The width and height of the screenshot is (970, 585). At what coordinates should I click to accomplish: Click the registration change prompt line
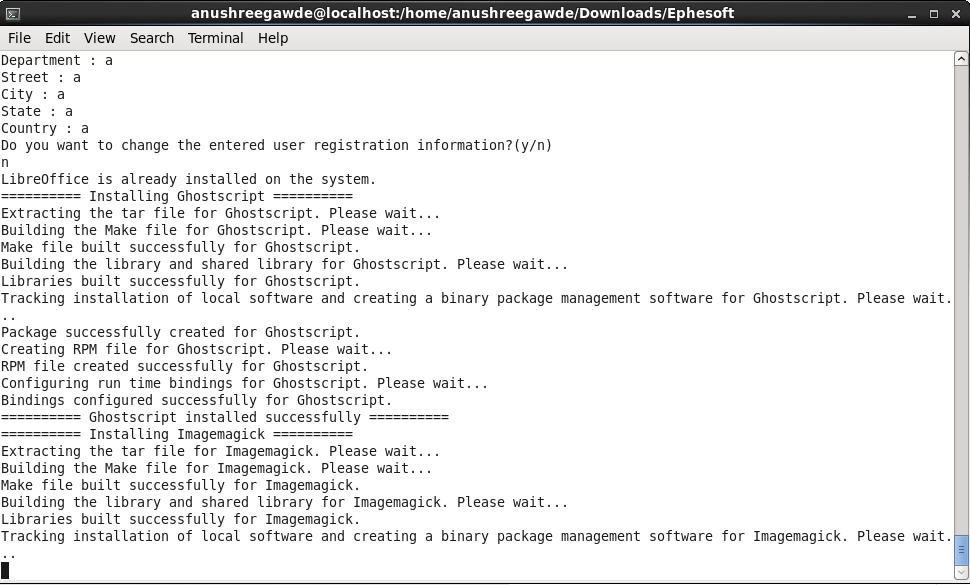coord(277,145)
